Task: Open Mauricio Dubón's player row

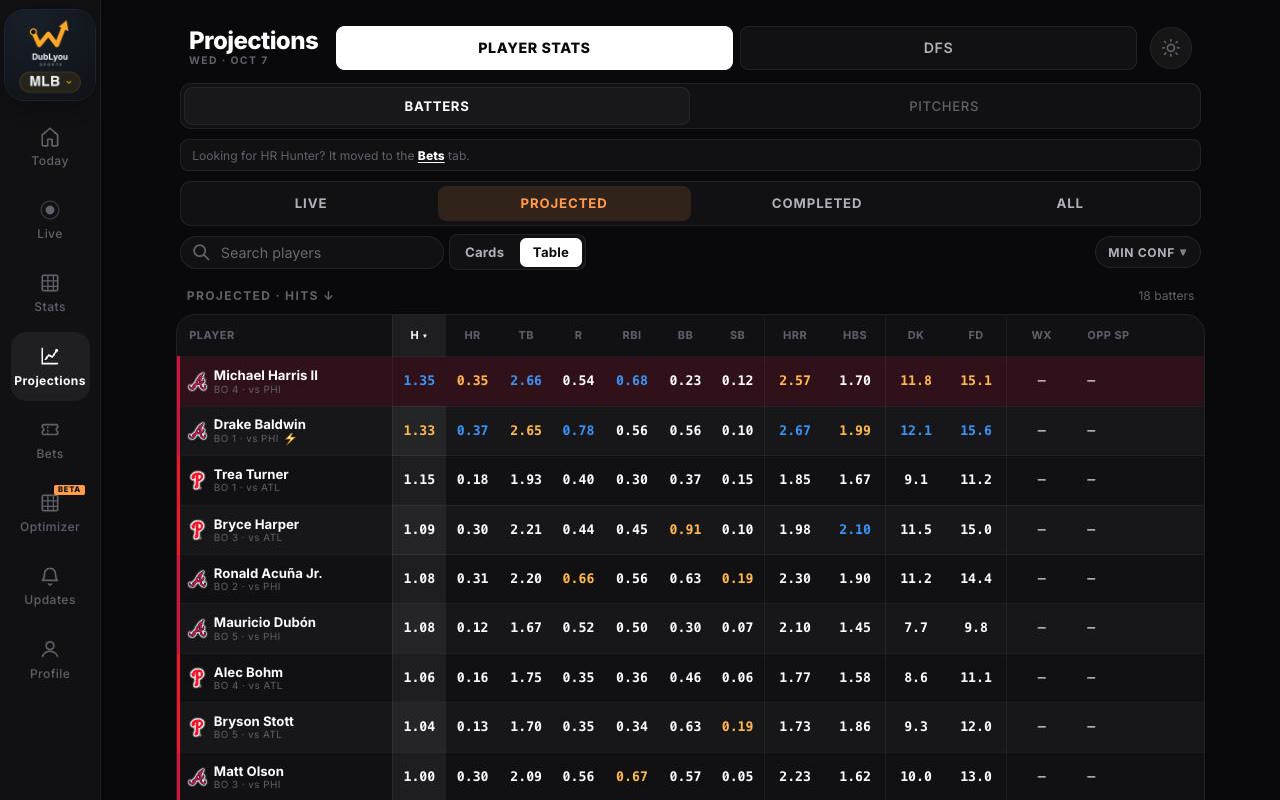Action: point(691,628)
